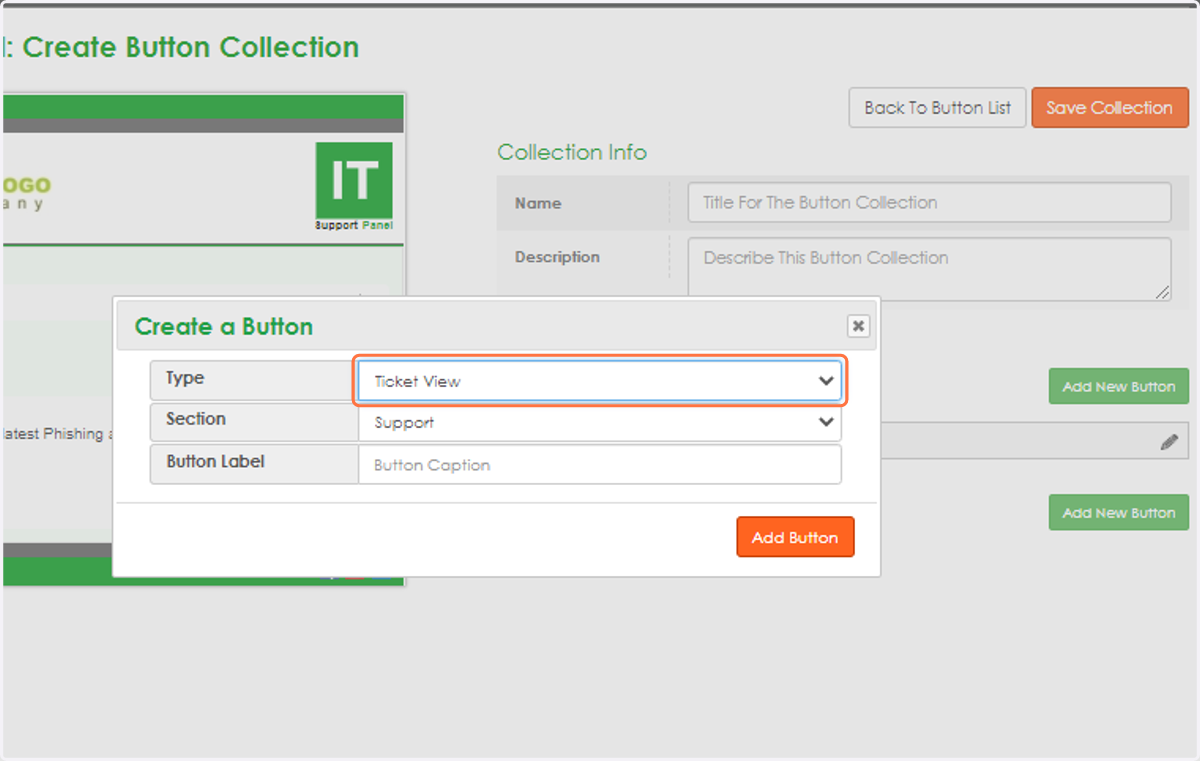Click the Type label in dialog
1200x761 pixels.
coord(185,378)
